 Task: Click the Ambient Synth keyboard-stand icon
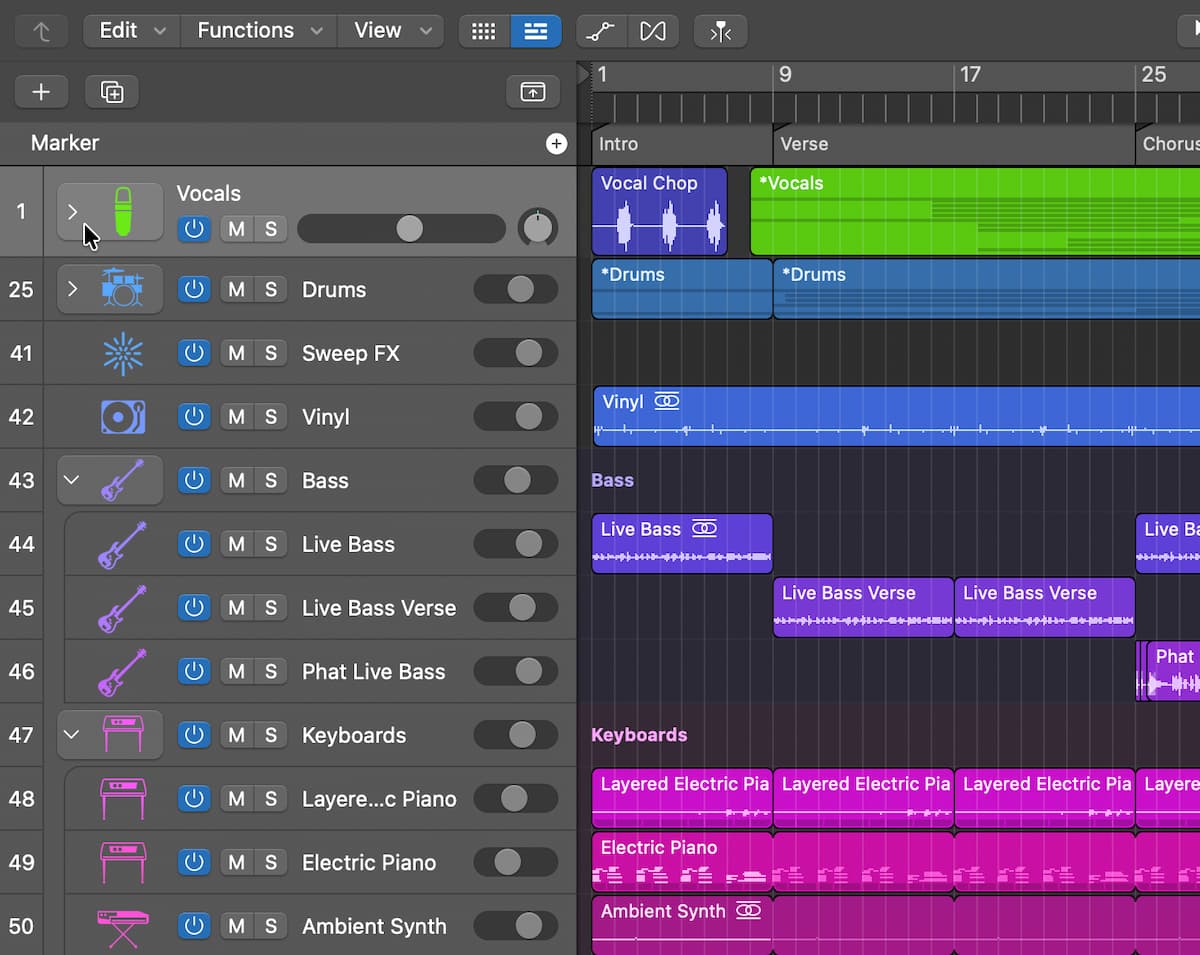[x=123, y=926]
